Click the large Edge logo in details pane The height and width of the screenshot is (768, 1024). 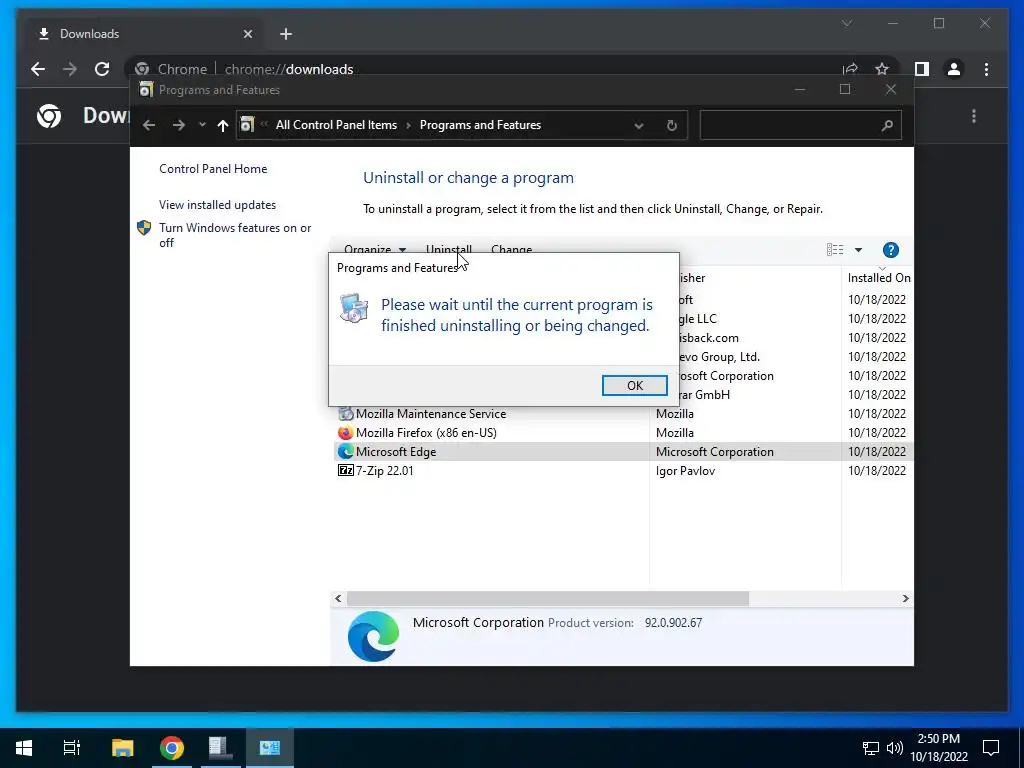click(373, 636)
